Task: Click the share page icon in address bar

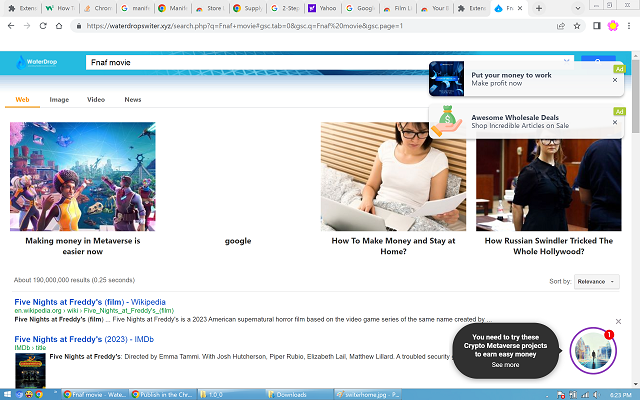Action: click(561, 26)
